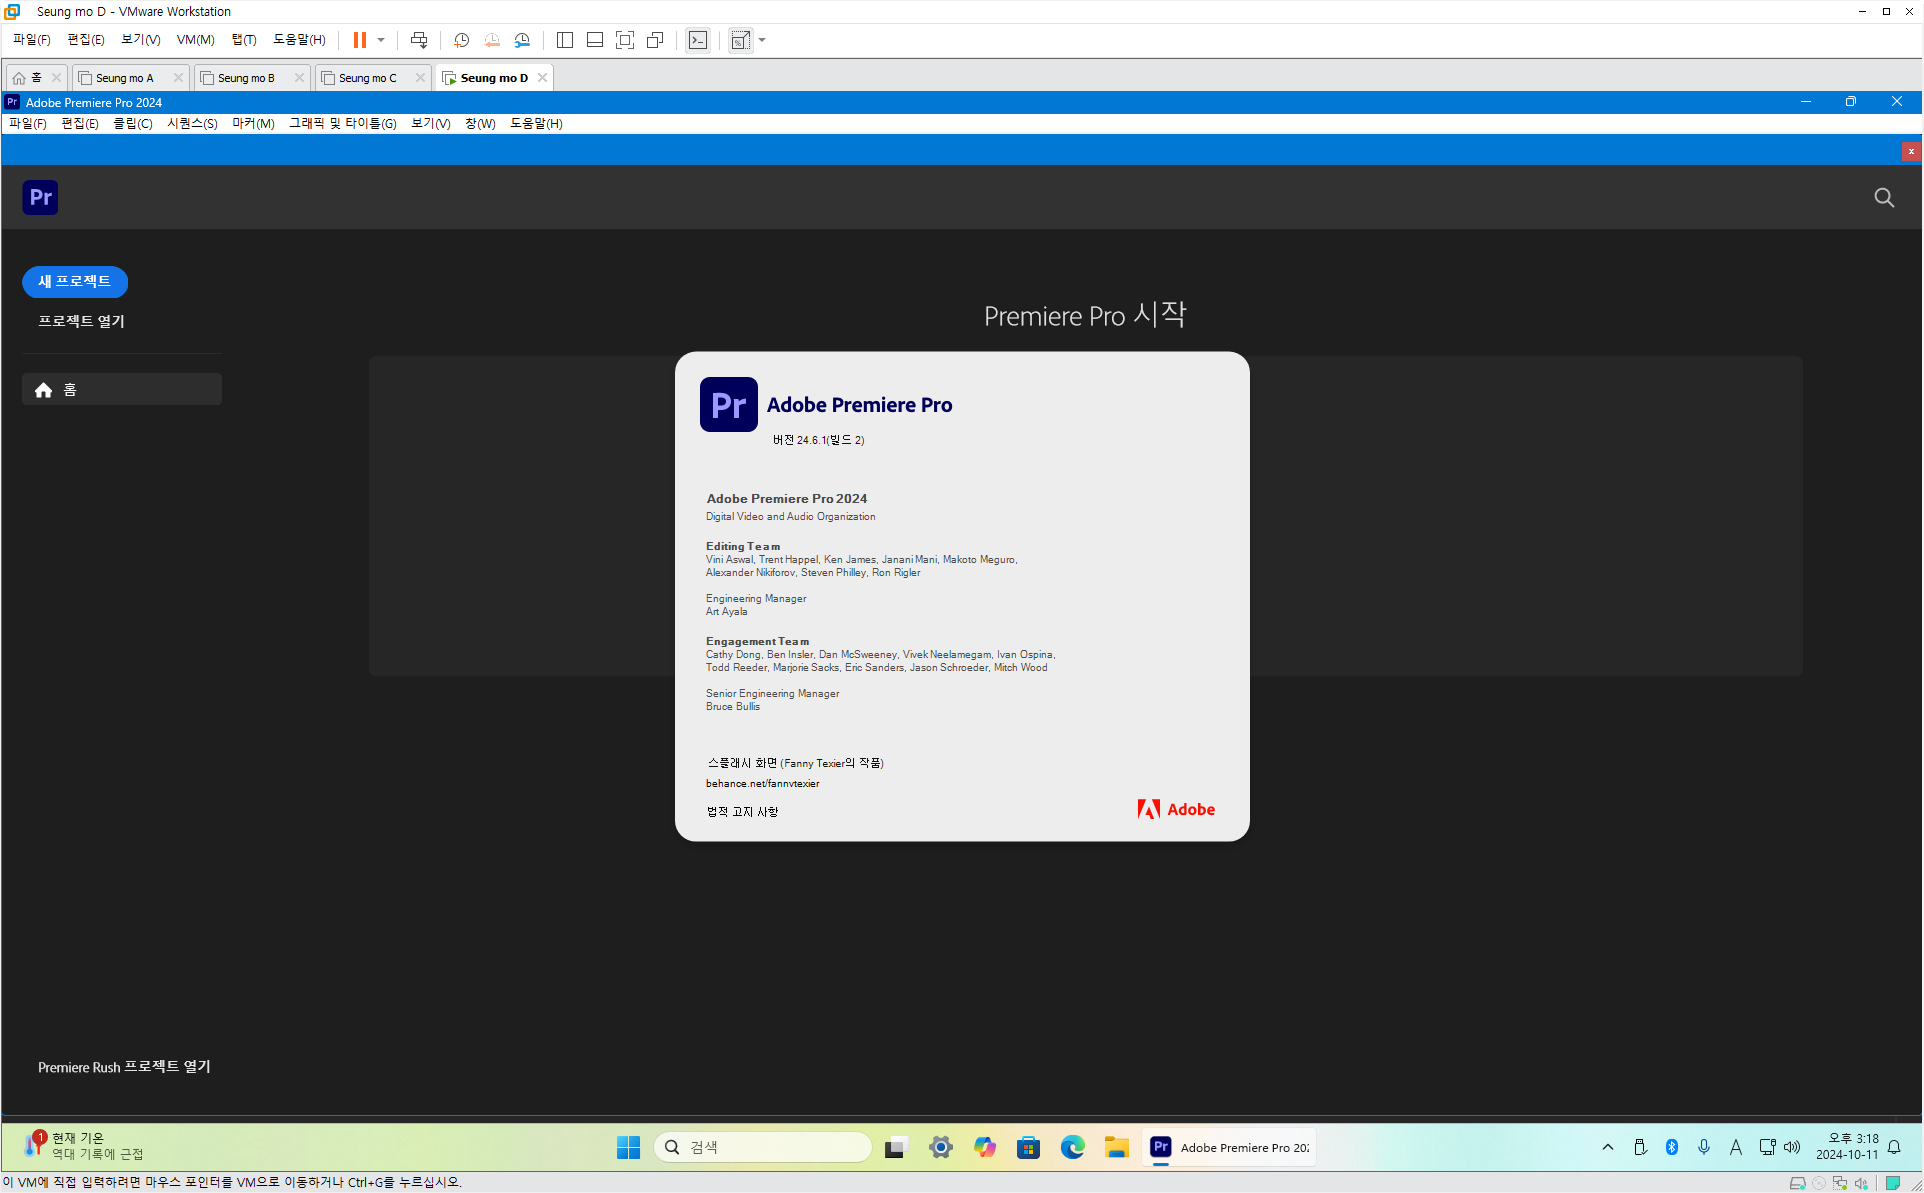Open 그래픽 및 타이틀(G) menu

(342, 124)
